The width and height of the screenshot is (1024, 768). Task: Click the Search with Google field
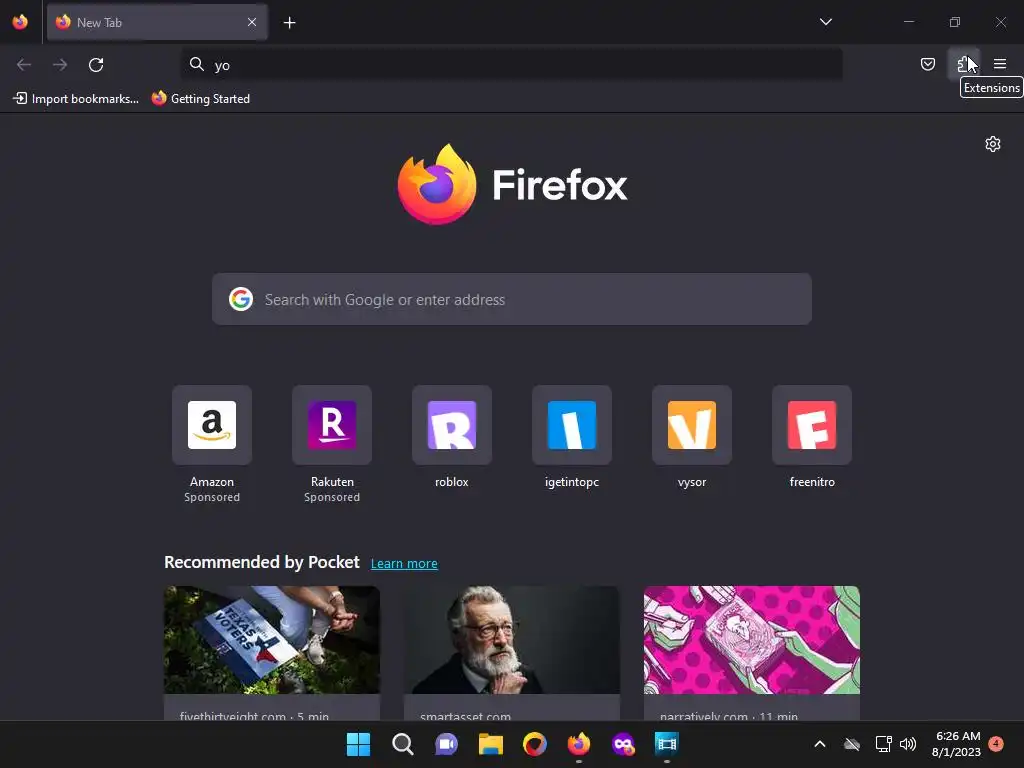[512, 299]
